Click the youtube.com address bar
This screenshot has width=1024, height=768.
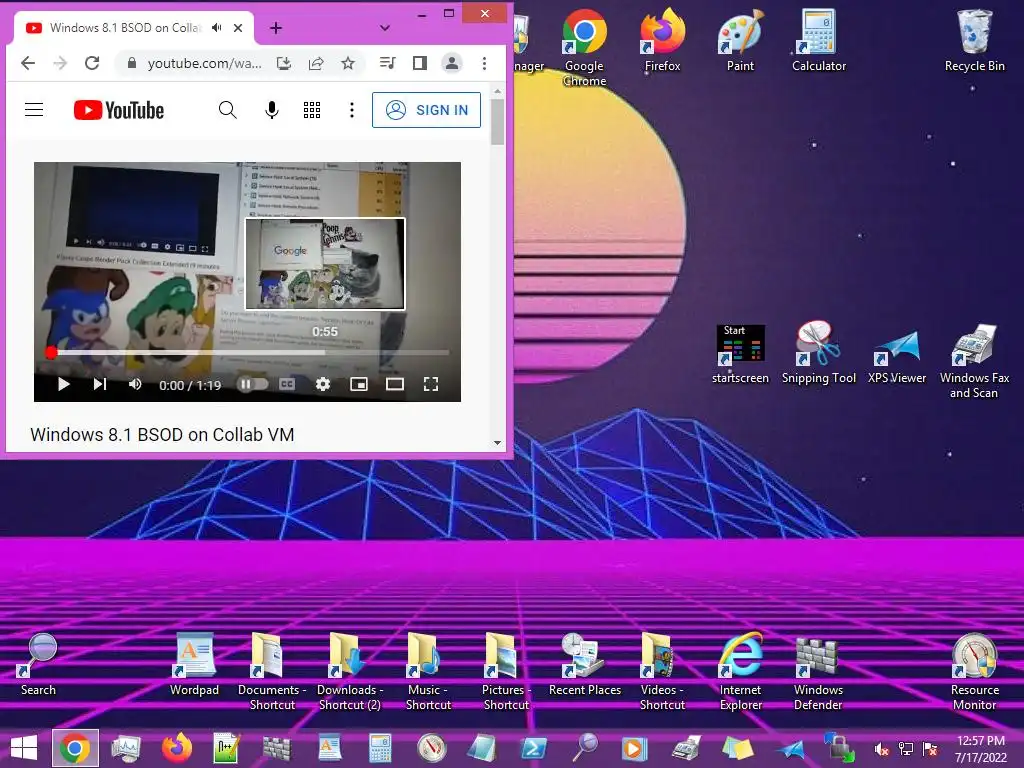point(204,63)
